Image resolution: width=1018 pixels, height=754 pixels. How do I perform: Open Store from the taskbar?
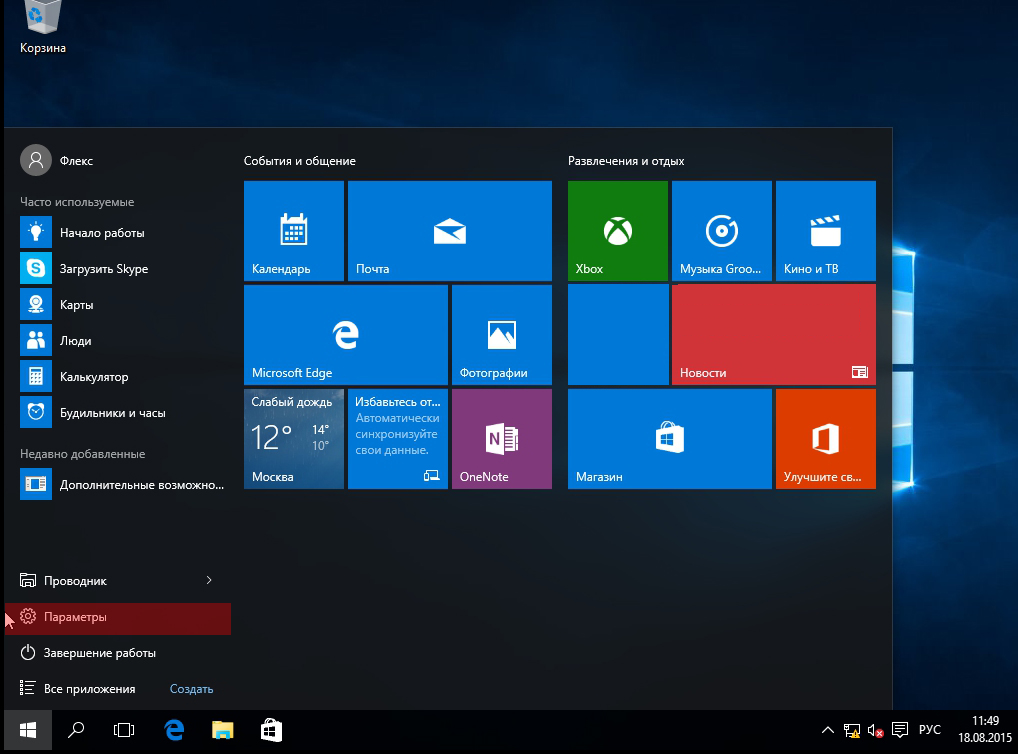click(x=271, y=731)
